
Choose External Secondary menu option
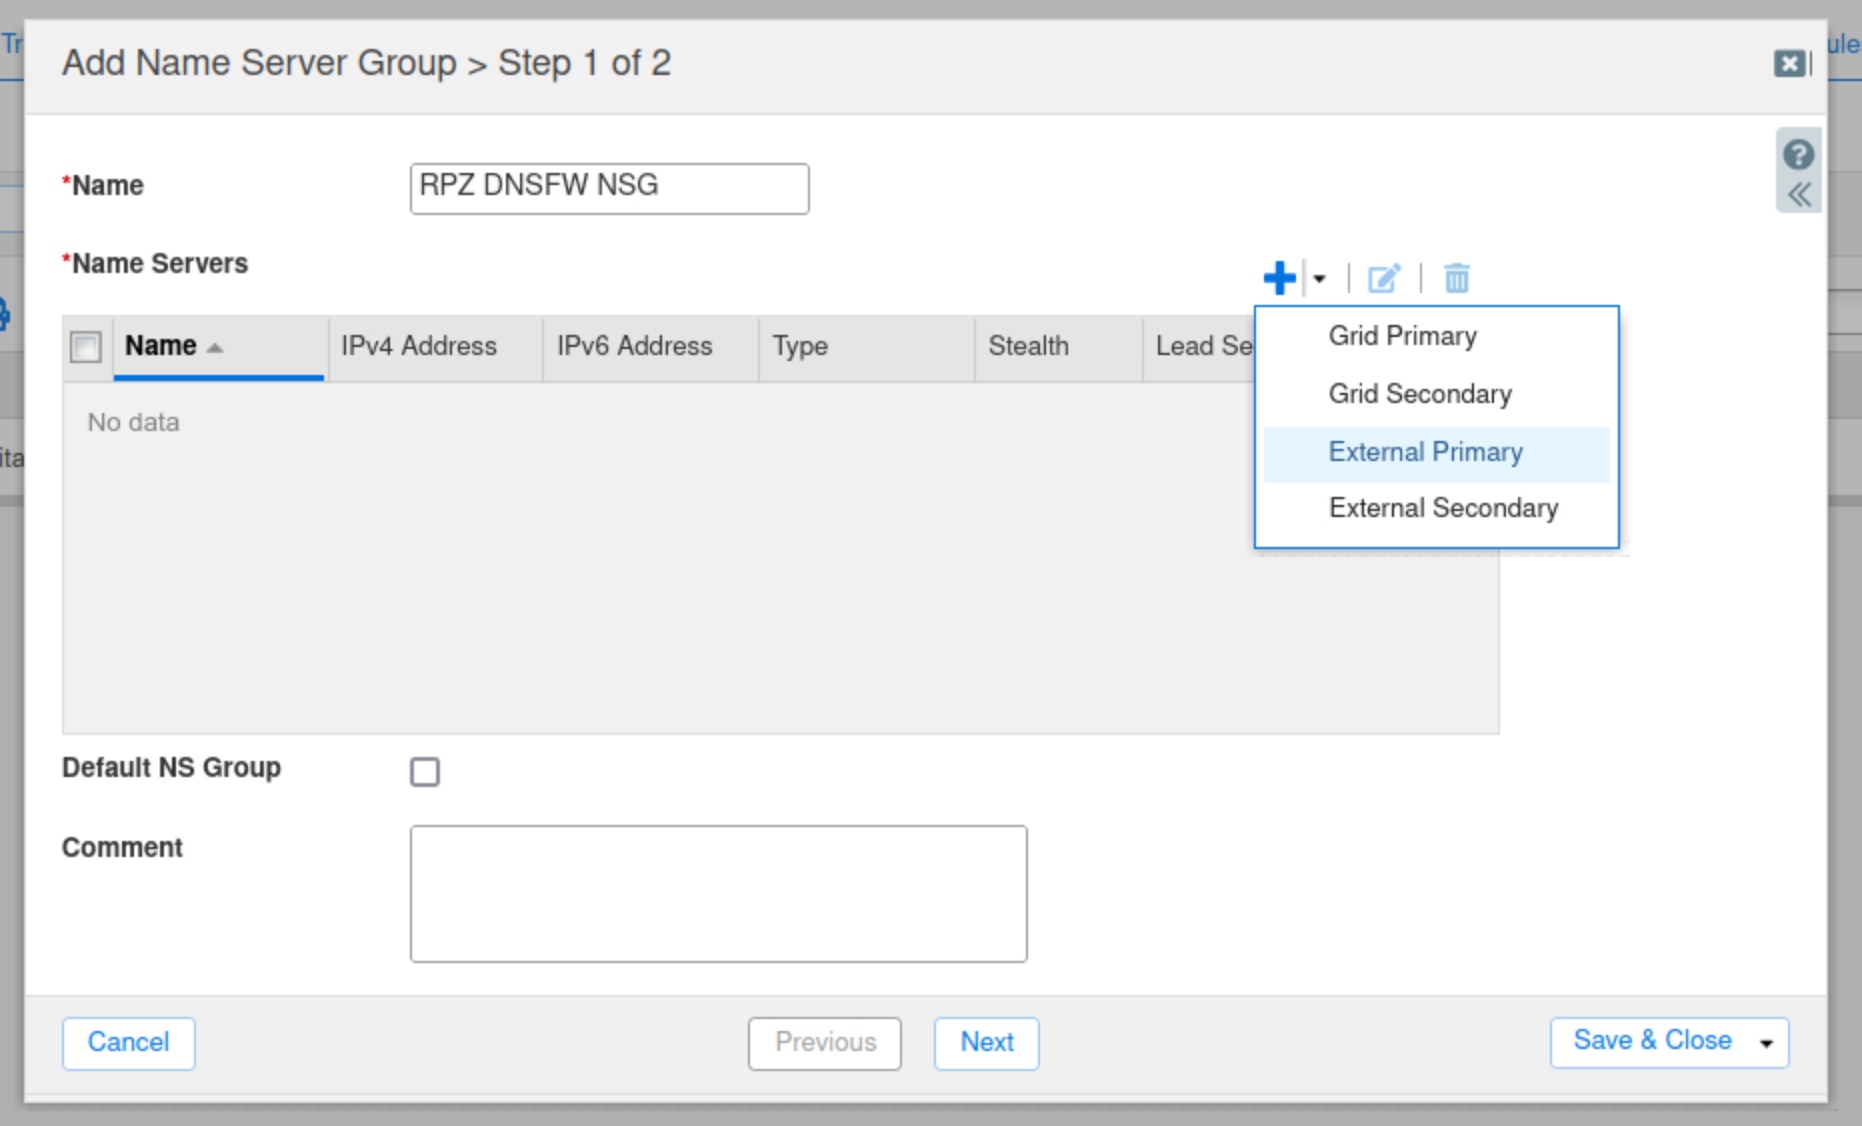click(x=1442, y=508)
